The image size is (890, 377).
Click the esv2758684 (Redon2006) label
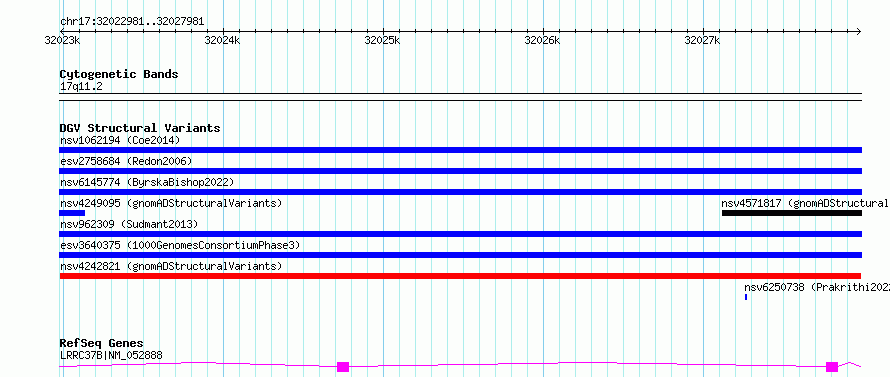click(126, 161)
